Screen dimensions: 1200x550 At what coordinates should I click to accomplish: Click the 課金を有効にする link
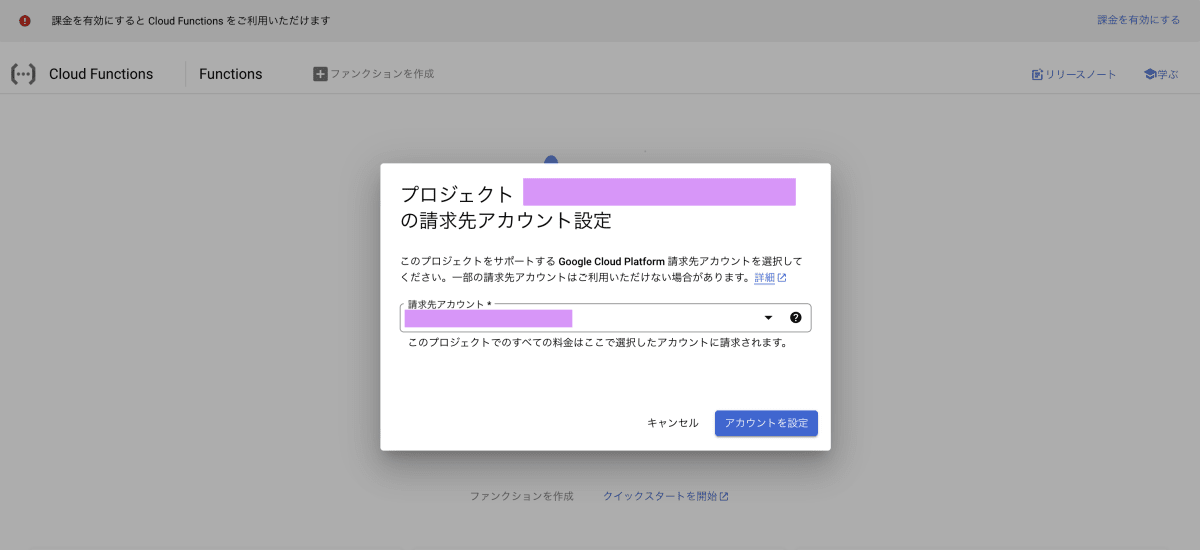1138,20
